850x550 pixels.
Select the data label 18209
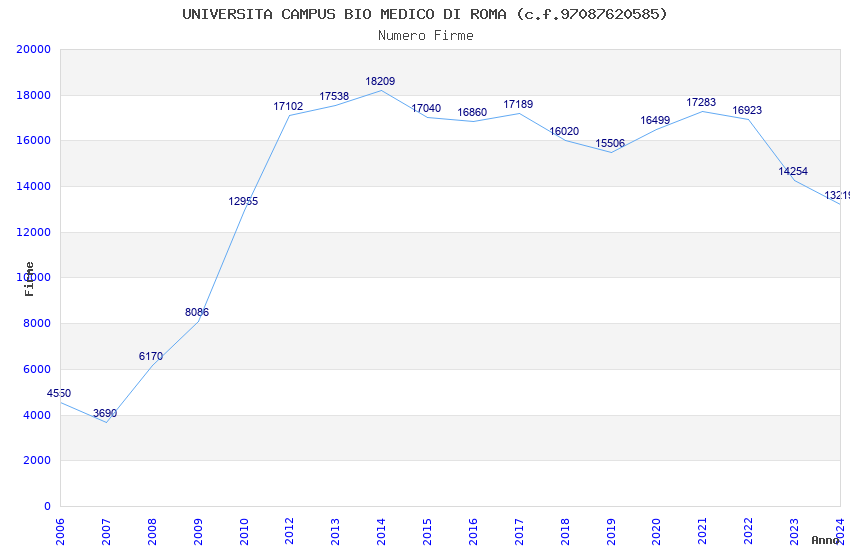380,81
